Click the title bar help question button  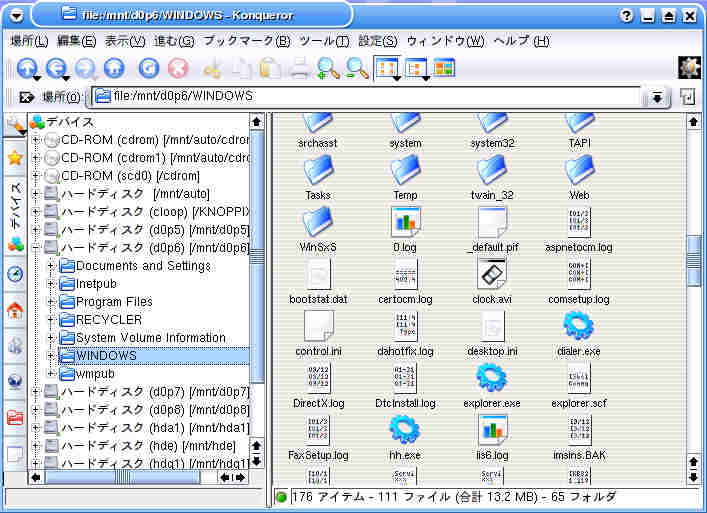pos(626,16)
